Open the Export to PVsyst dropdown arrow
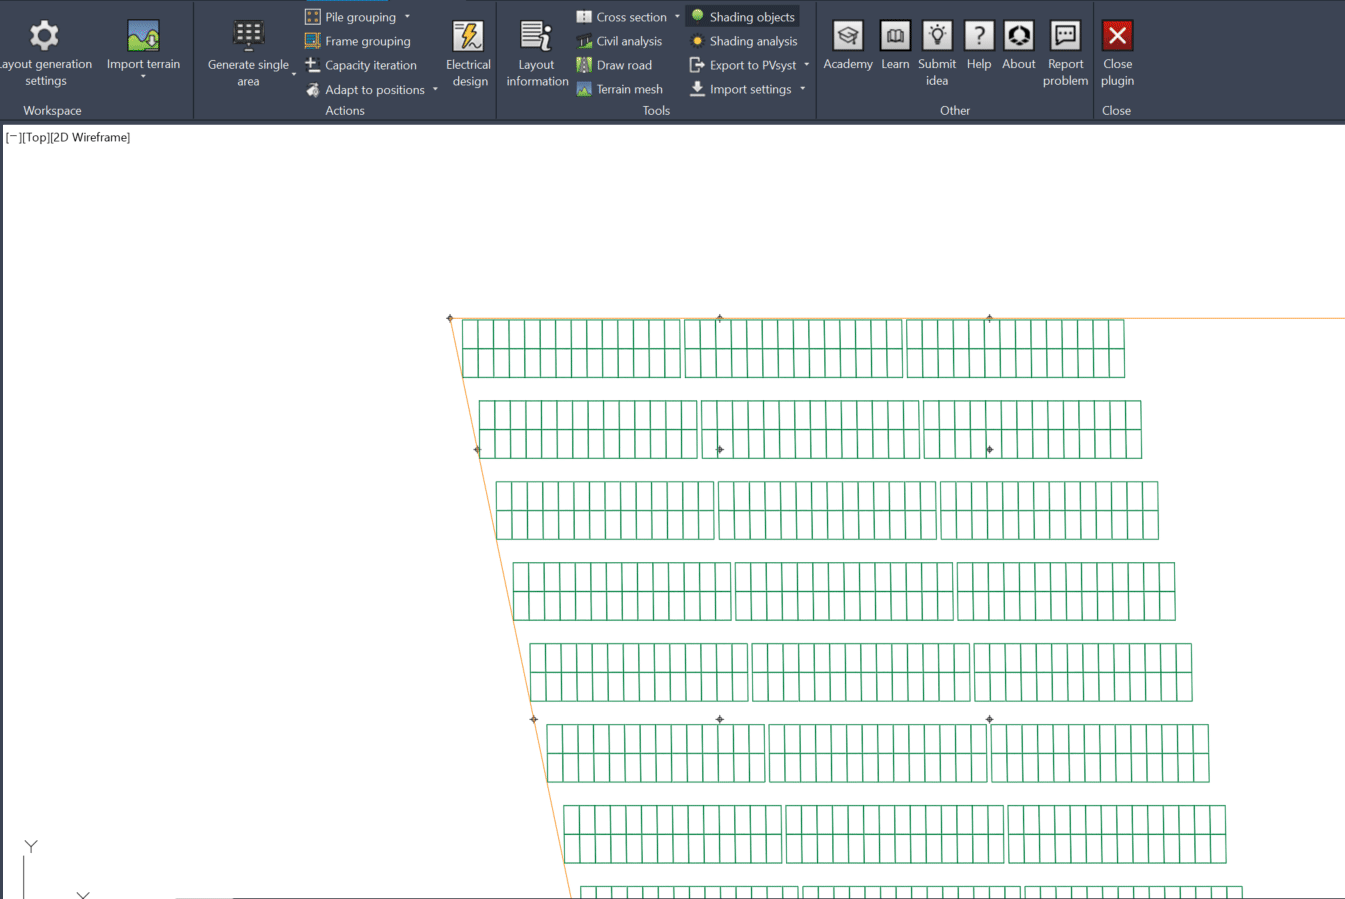Viewport: 1345px width, 899px height. pyautogui.click(x=807, y=65)
